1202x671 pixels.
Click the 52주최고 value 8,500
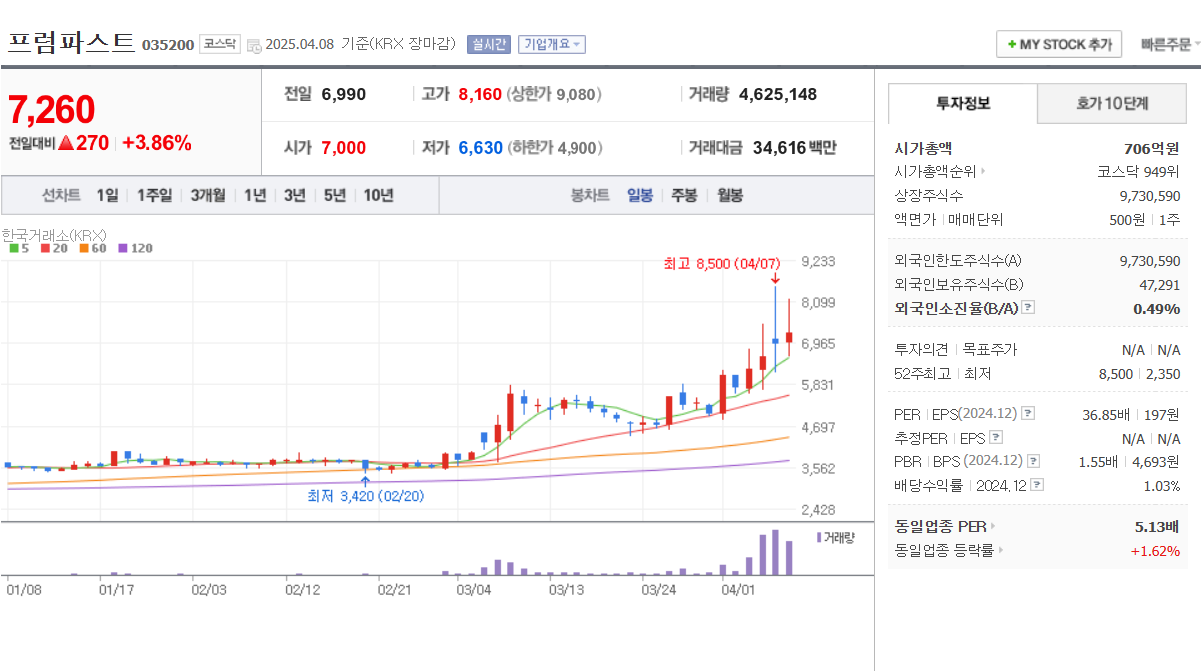1116,374
